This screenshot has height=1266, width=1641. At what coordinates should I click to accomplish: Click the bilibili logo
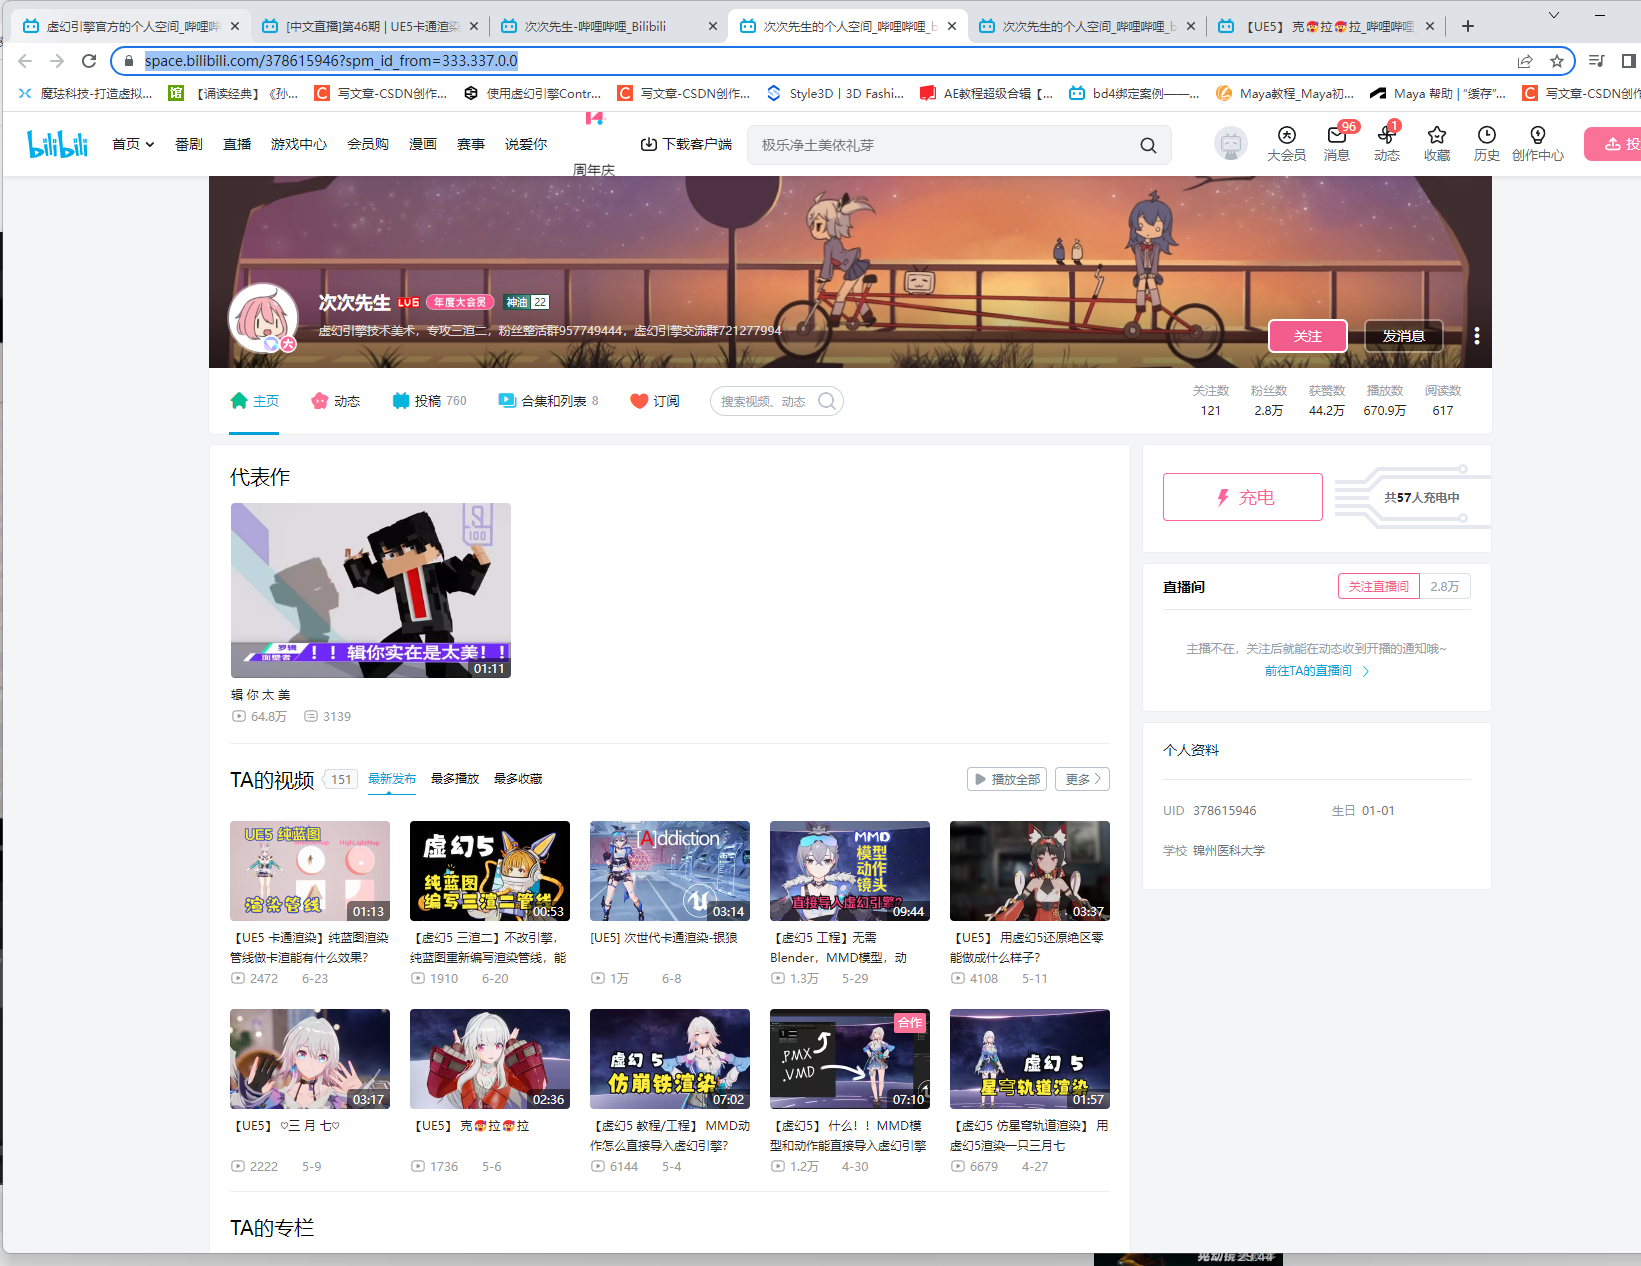57,143
